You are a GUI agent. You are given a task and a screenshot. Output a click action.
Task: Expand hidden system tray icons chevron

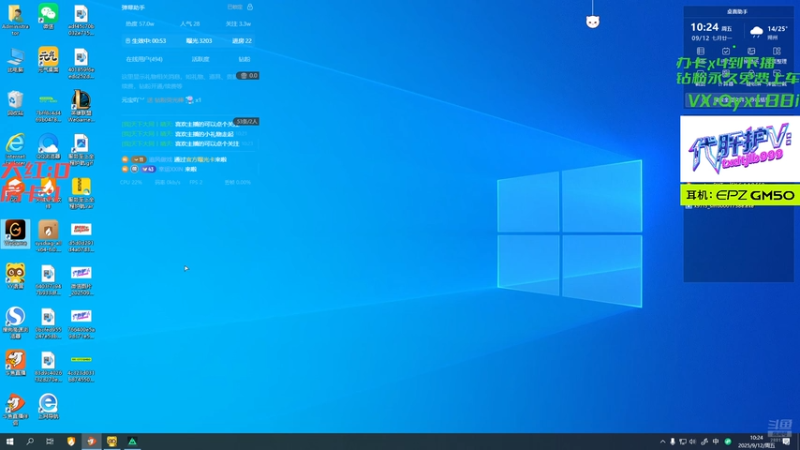[x=662, y=442]
